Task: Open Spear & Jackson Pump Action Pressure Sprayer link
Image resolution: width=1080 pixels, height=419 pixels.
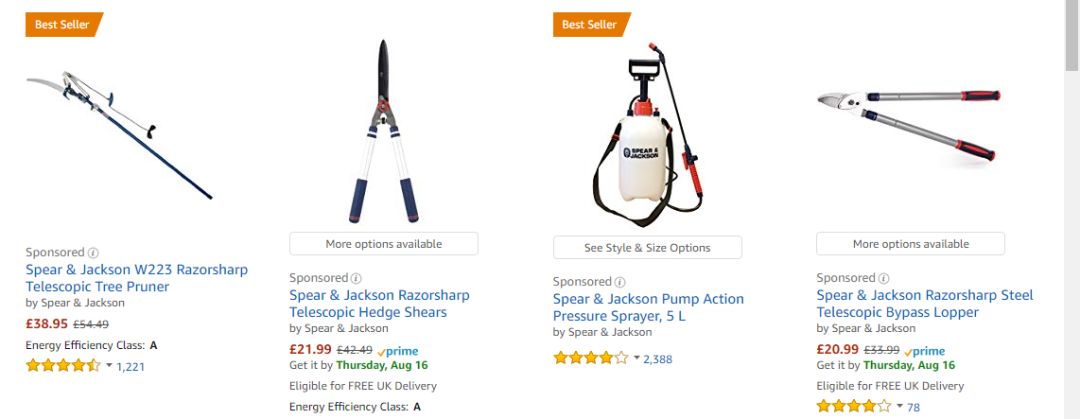Action: (x=648, y=307)
